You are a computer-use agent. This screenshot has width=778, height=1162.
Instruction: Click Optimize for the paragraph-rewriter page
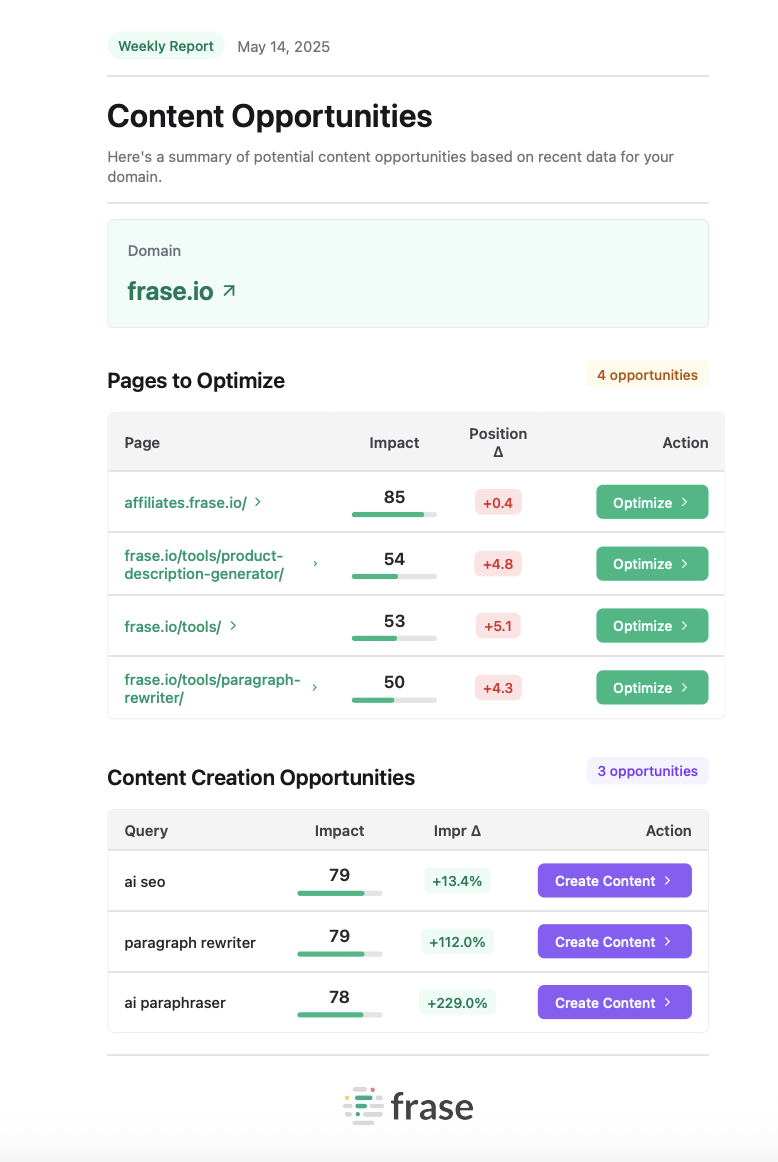pos(652,688)
